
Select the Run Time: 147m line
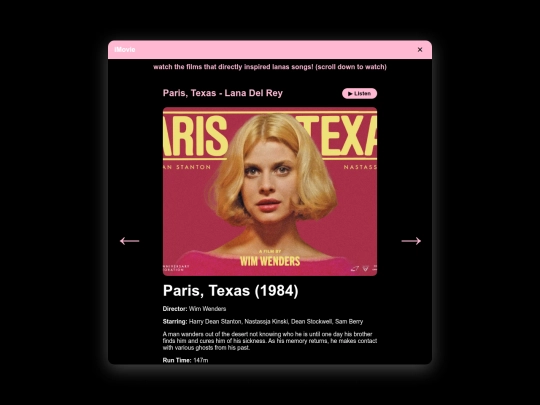coord(185,360)
